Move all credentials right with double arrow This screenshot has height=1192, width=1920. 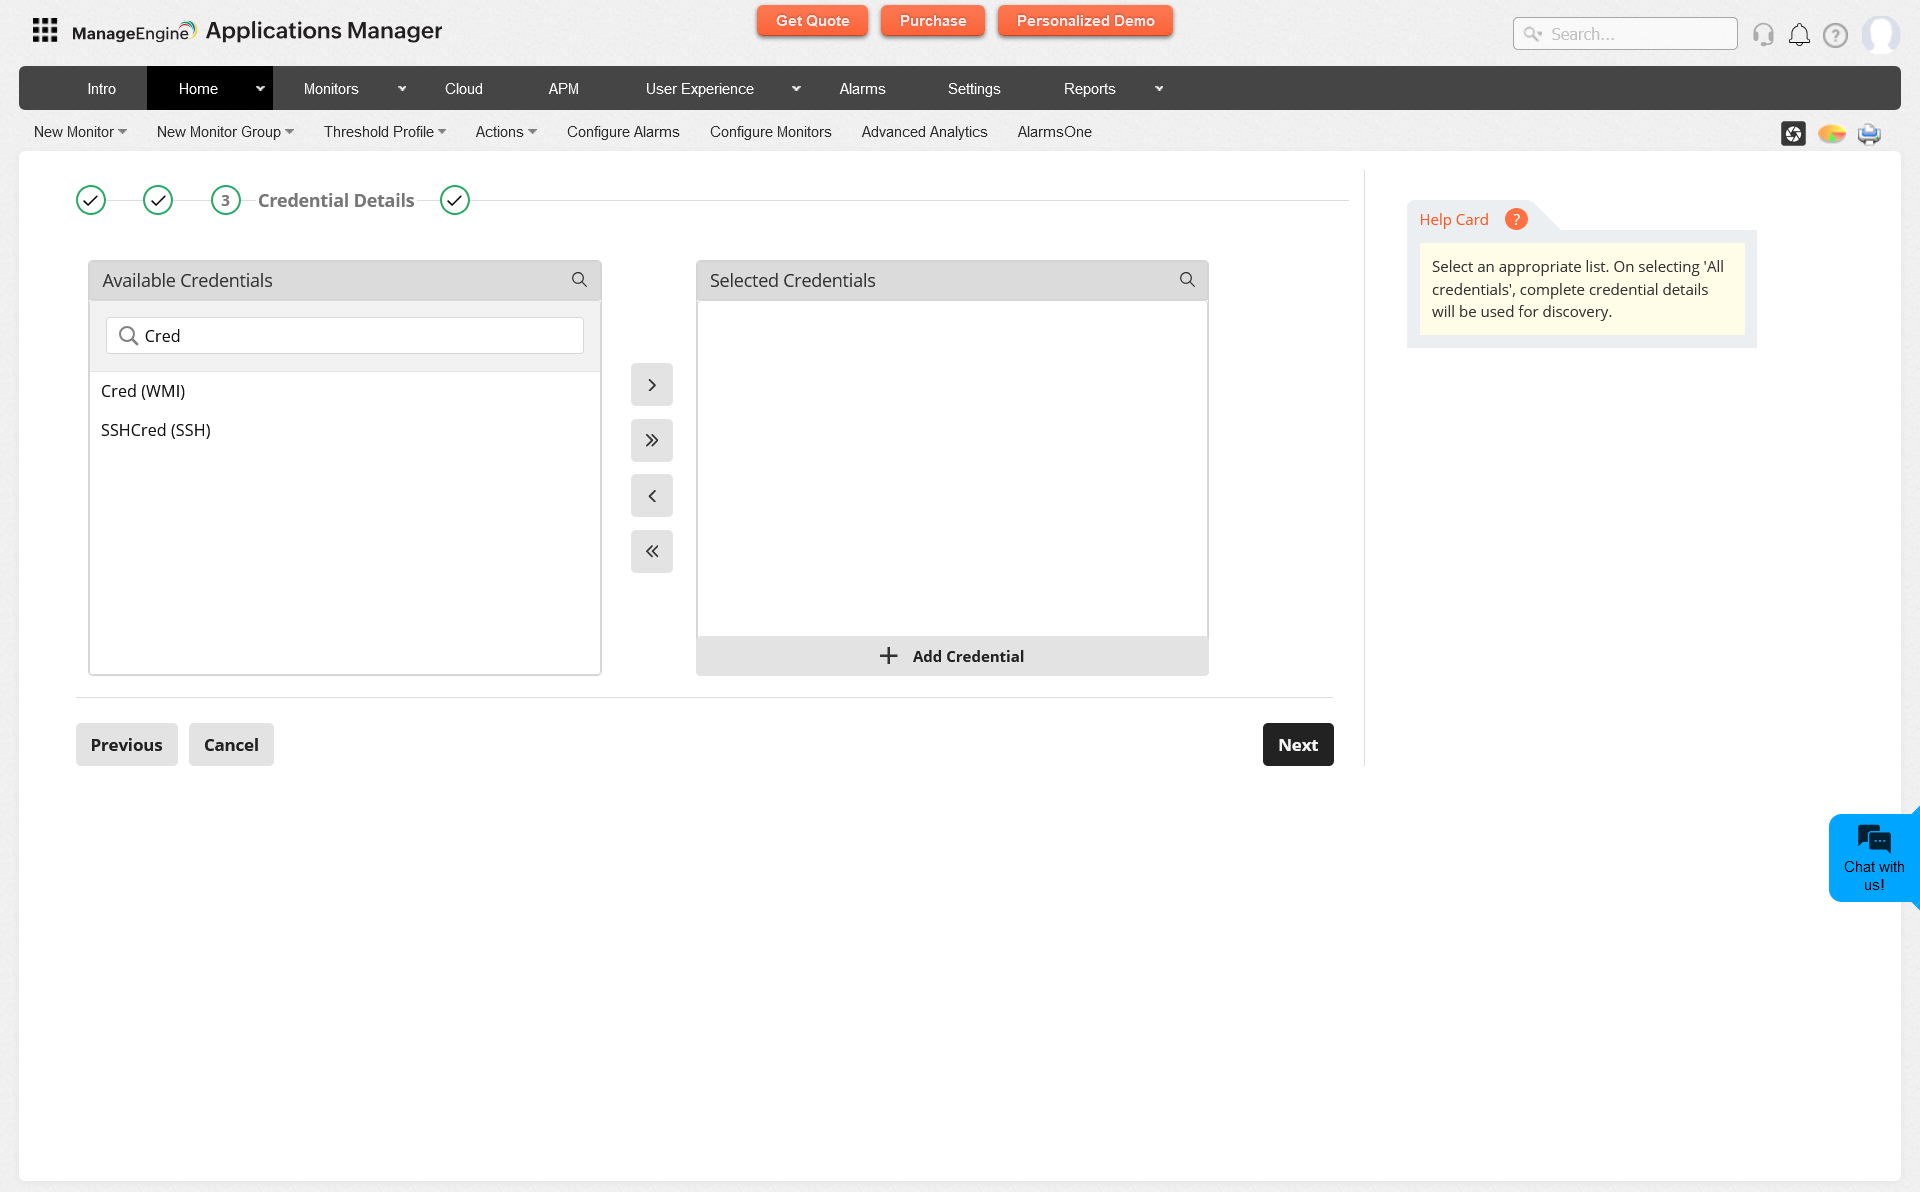pos(652,440)
